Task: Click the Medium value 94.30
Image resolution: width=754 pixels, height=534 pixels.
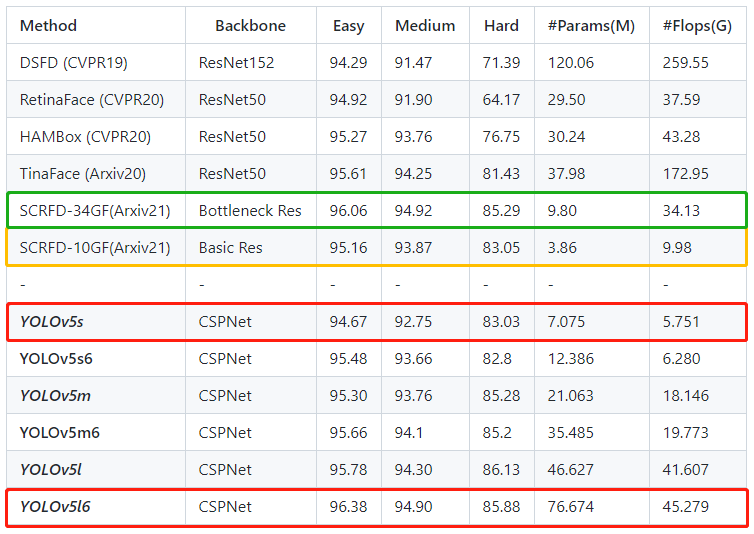Action: [414, 470]
